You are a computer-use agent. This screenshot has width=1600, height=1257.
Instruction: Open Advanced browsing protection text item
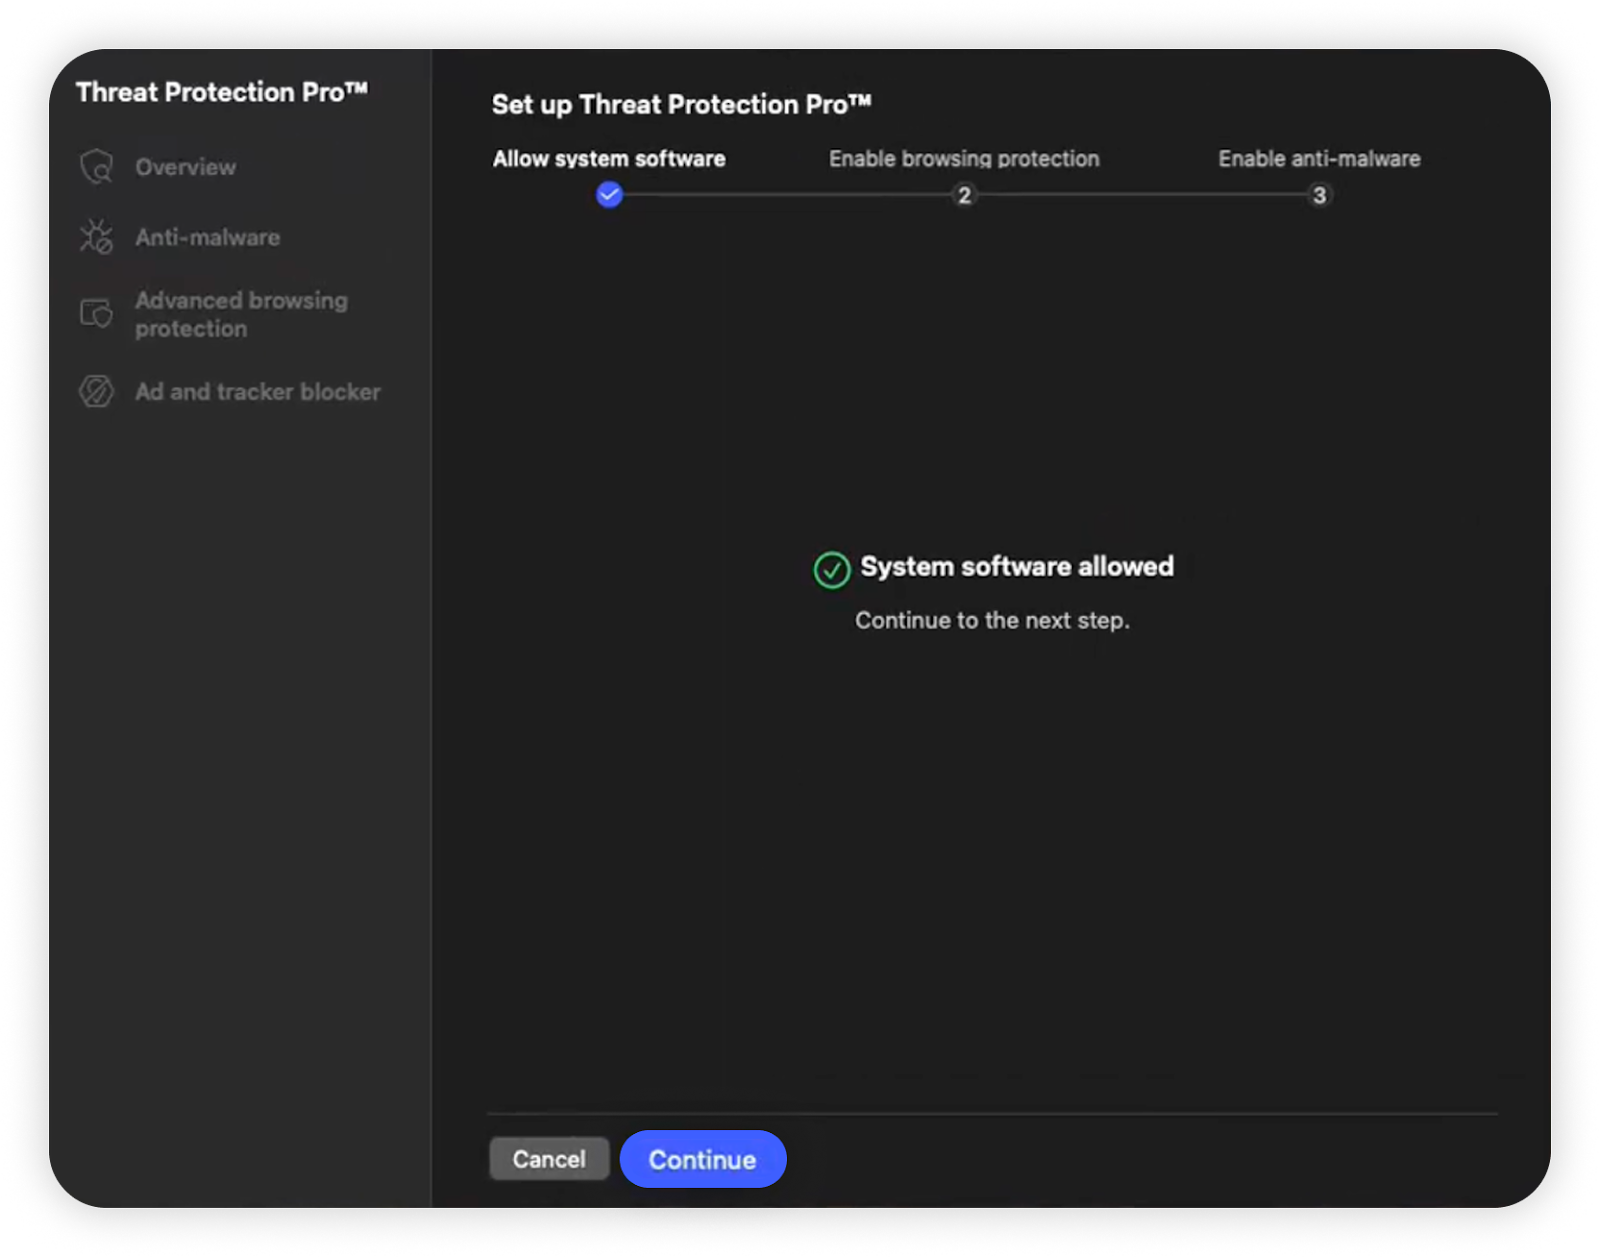point(241,314)
